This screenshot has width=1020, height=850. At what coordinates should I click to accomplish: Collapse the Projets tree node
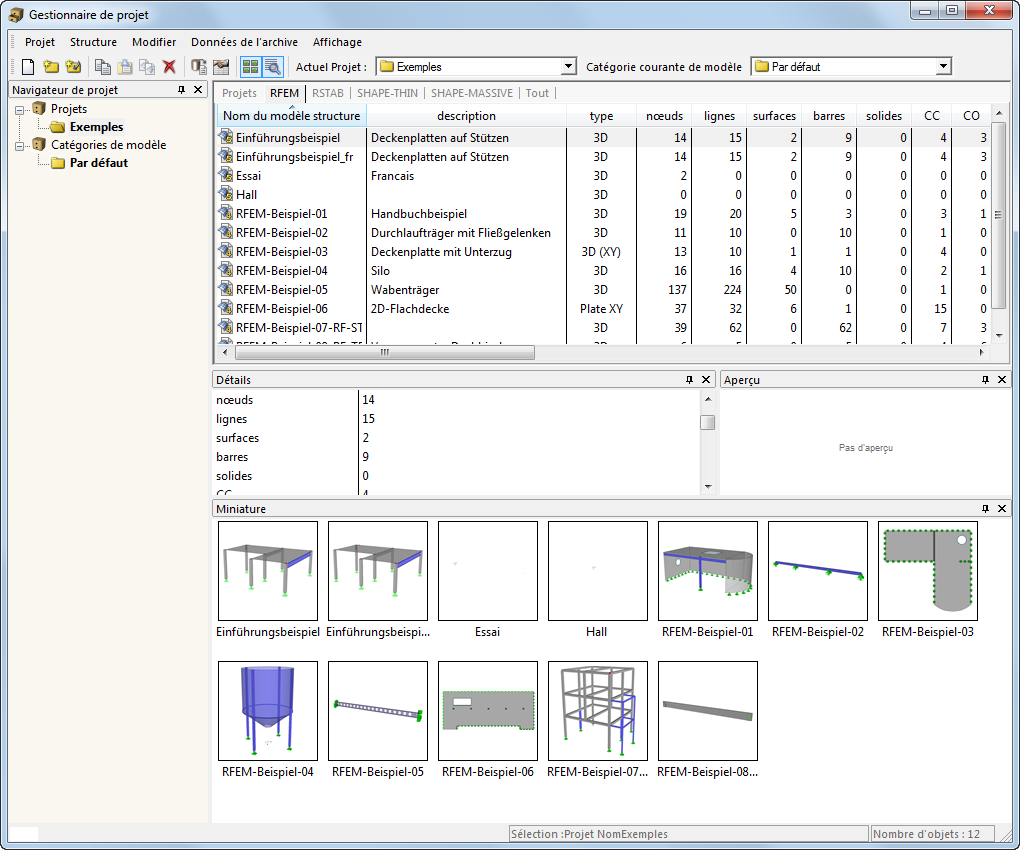click(21, 109)
